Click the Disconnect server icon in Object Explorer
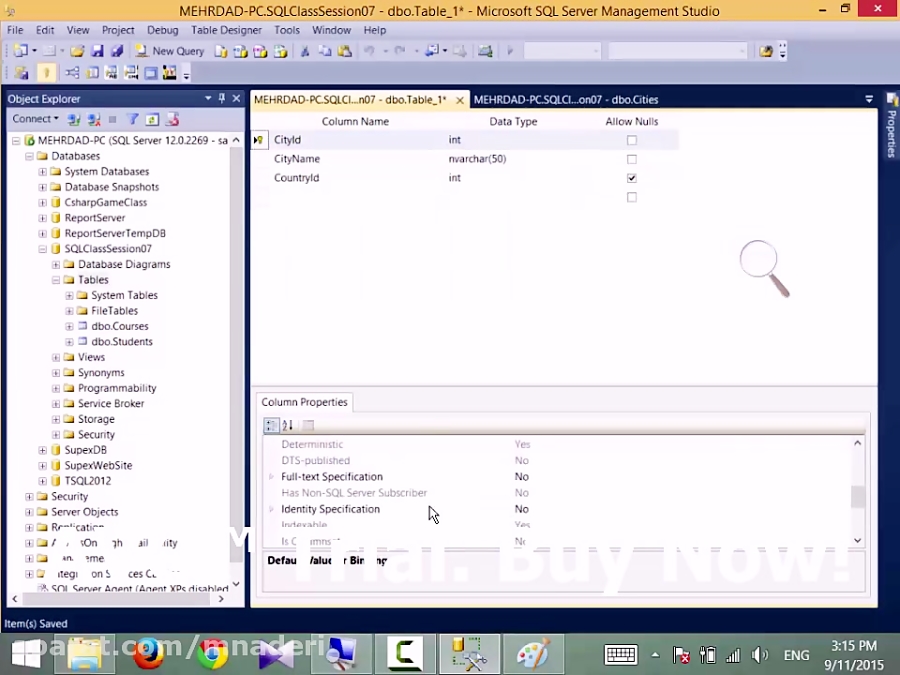This screenshot has width=900, height=675. 92,119
